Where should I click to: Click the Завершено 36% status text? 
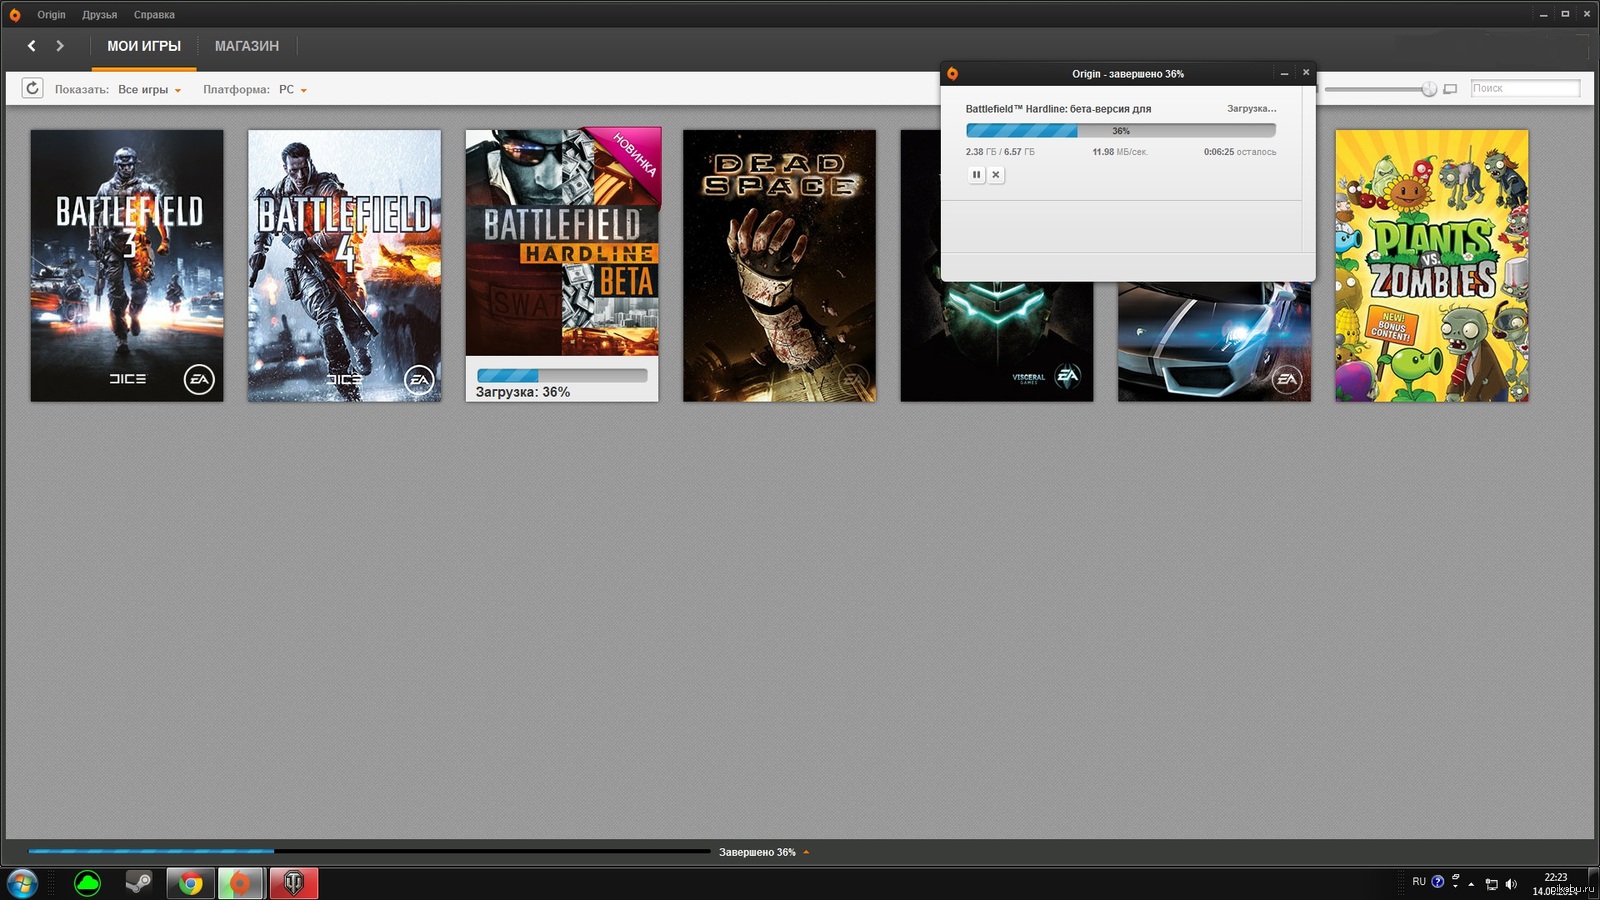click(x=757, y=852)
